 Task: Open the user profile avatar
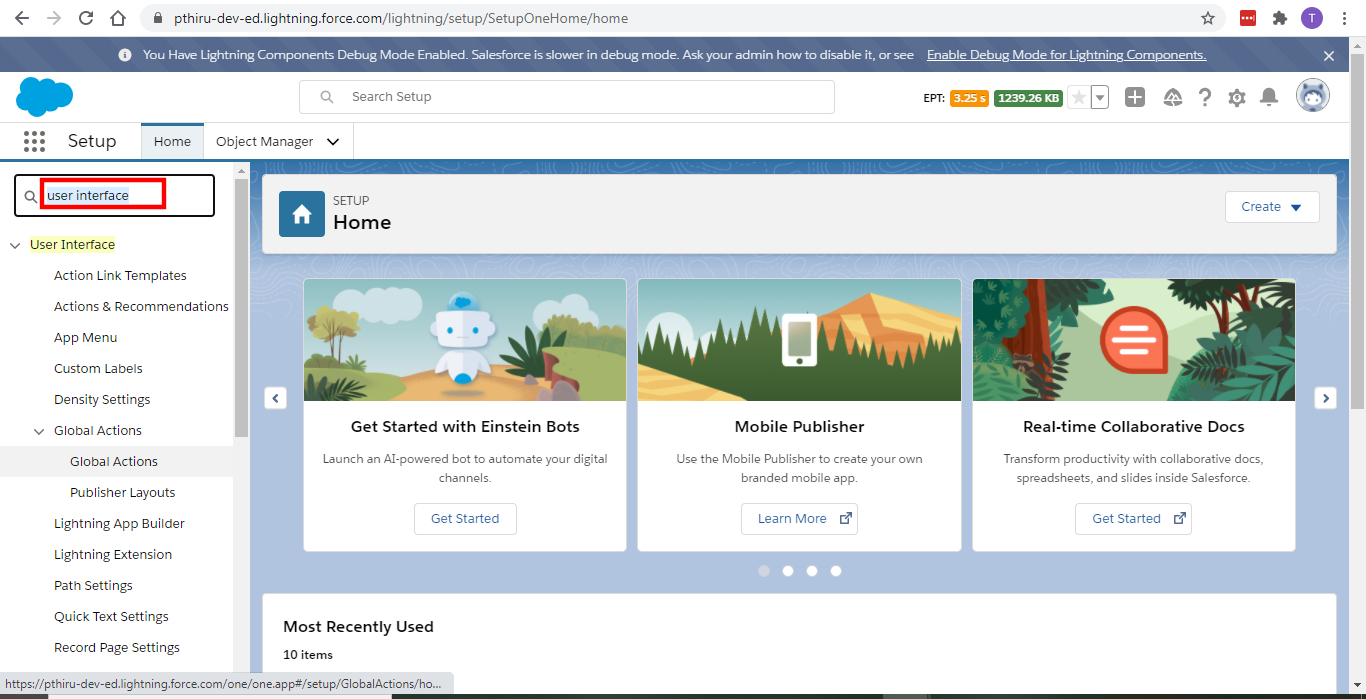[x=1312, y=96]
